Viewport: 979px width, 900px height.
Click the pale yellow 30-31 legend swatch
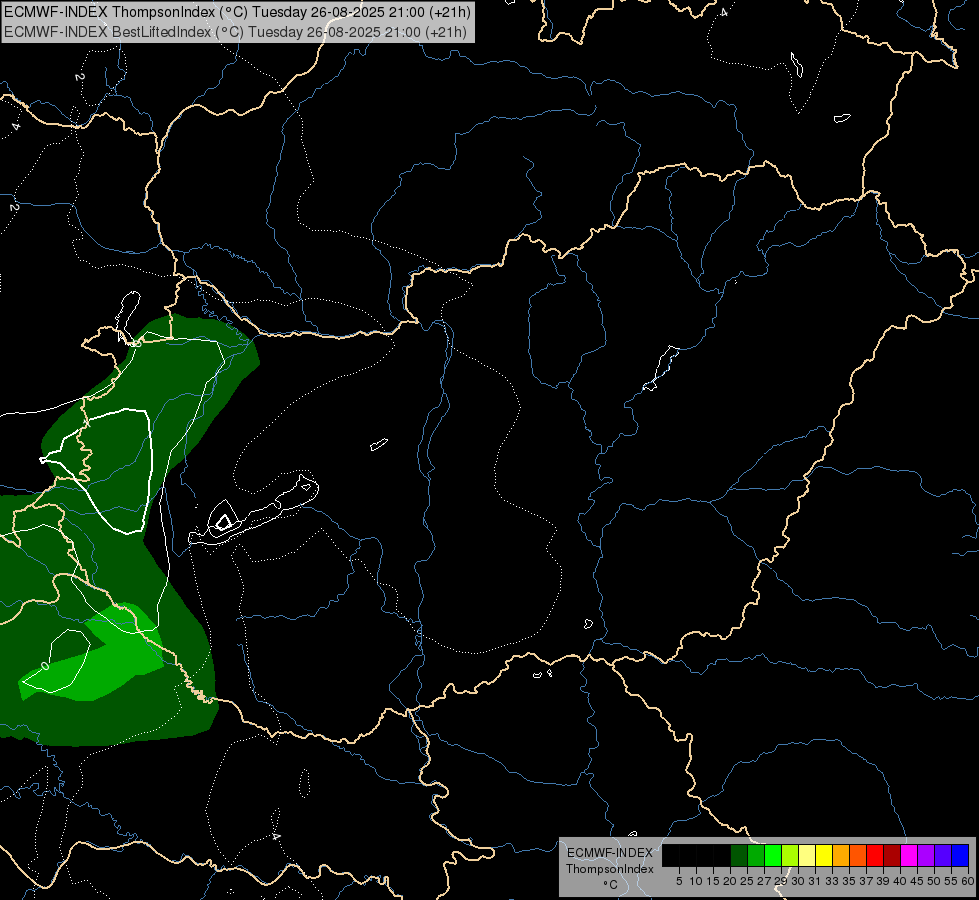pos(807,855)
